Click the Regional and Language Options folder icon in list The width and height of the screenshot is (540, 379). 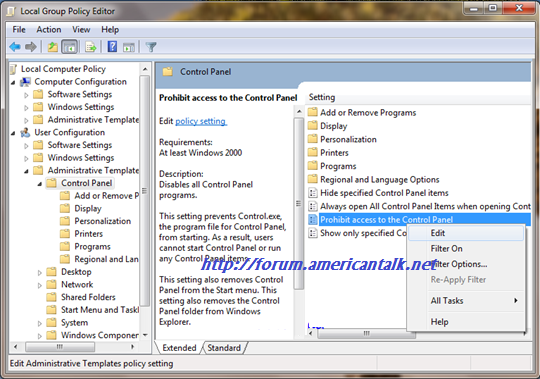pos(313,179)
